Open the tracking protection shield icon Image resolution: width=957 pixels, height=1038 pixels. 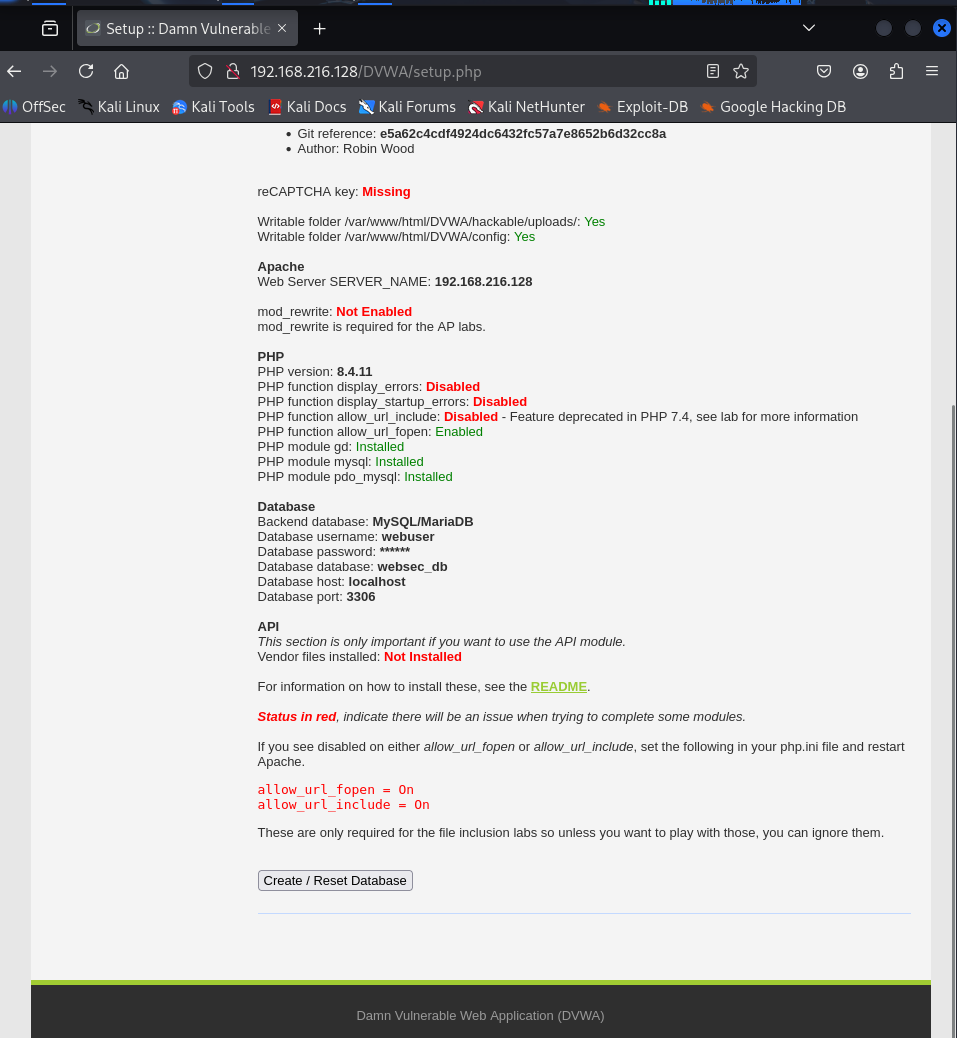pos(205,71)
